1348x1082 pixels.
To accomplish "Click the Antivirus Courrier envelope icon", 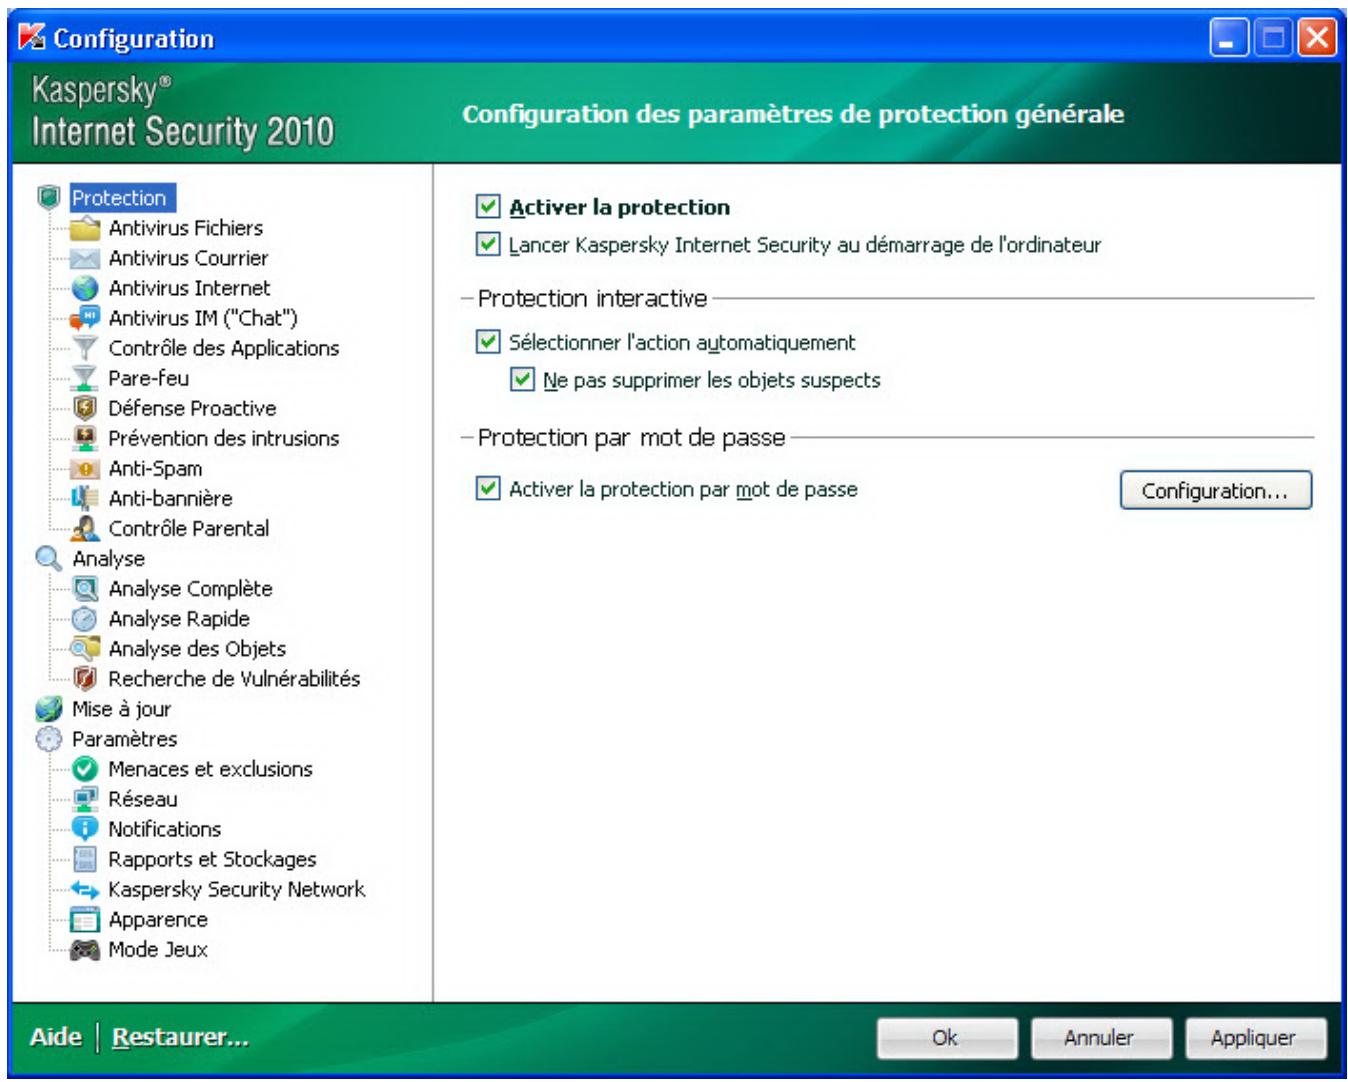I will click(85, 258).
